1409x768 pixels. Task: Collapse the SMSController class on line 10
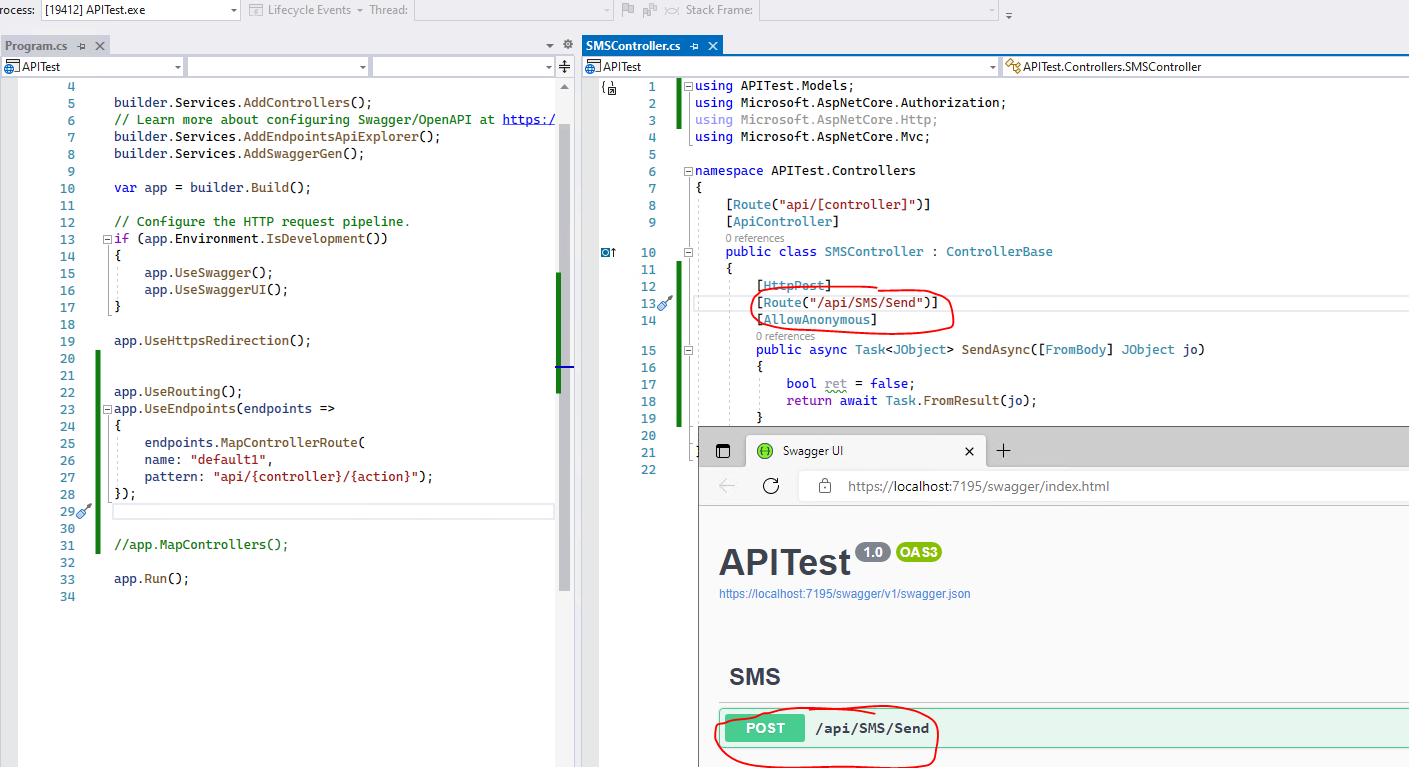[x=687, y=252]
